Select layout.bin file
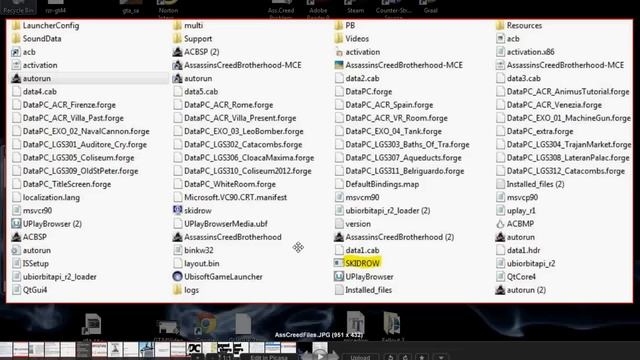The width and height of the screenshot is (640, 360). [x=202, y=264]
